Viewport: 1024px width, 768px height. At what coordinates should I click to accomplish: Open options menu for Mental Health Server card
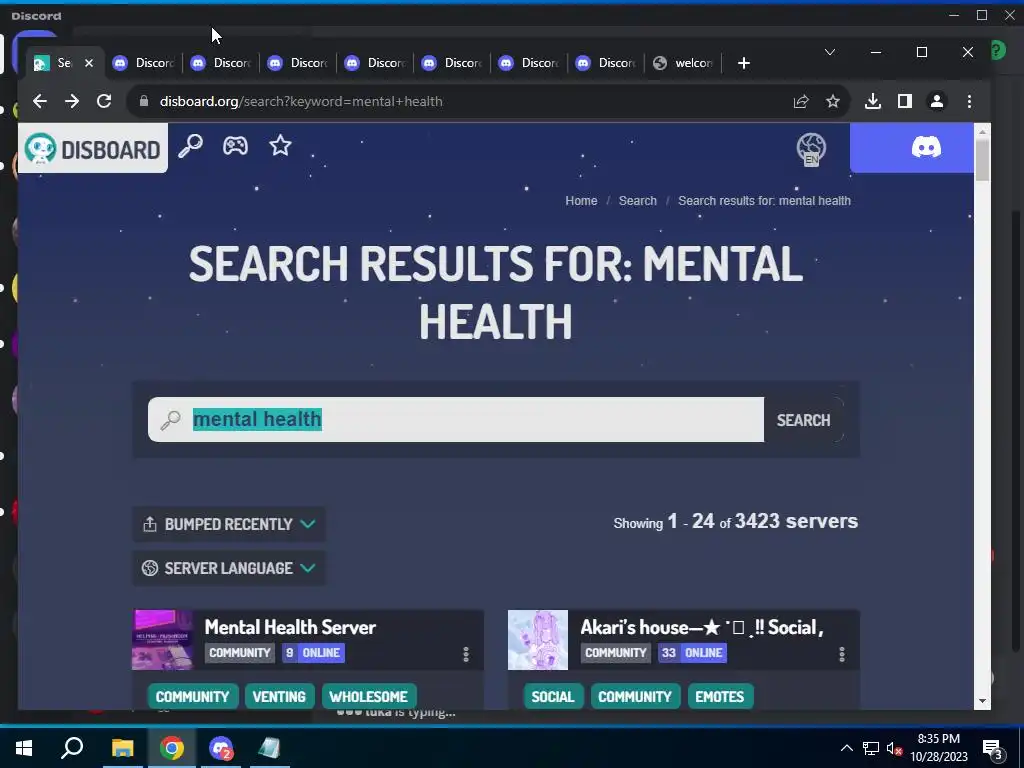point(466,654)
